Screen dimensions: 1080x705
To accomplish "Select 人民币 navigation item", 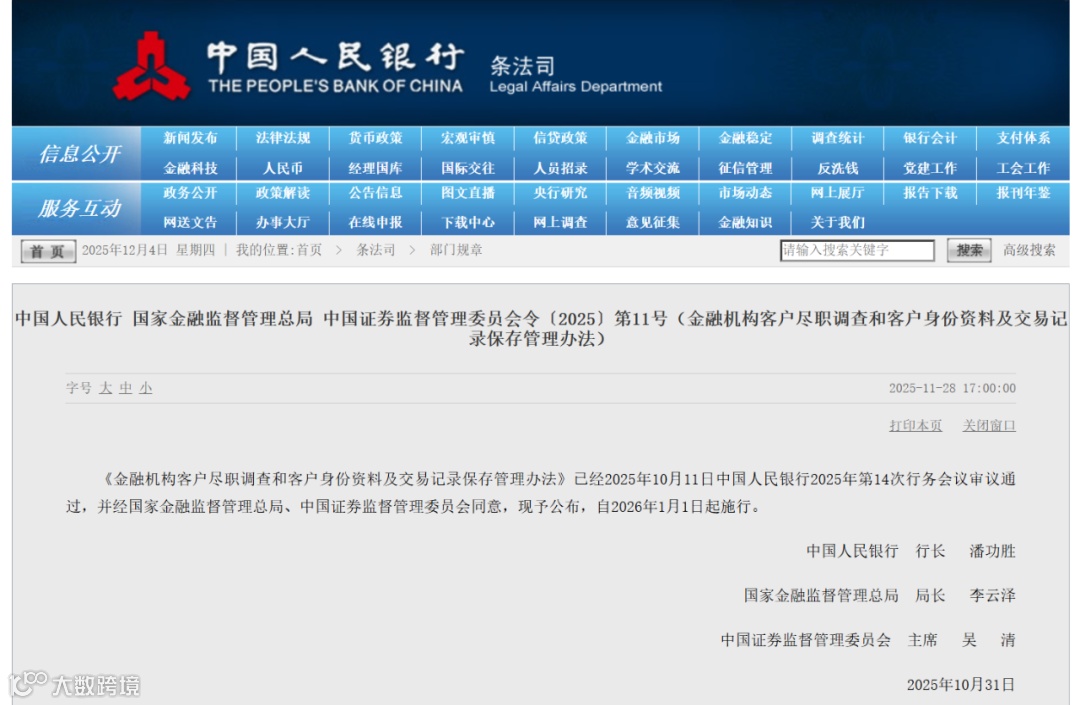I will [x=283, y=168].
